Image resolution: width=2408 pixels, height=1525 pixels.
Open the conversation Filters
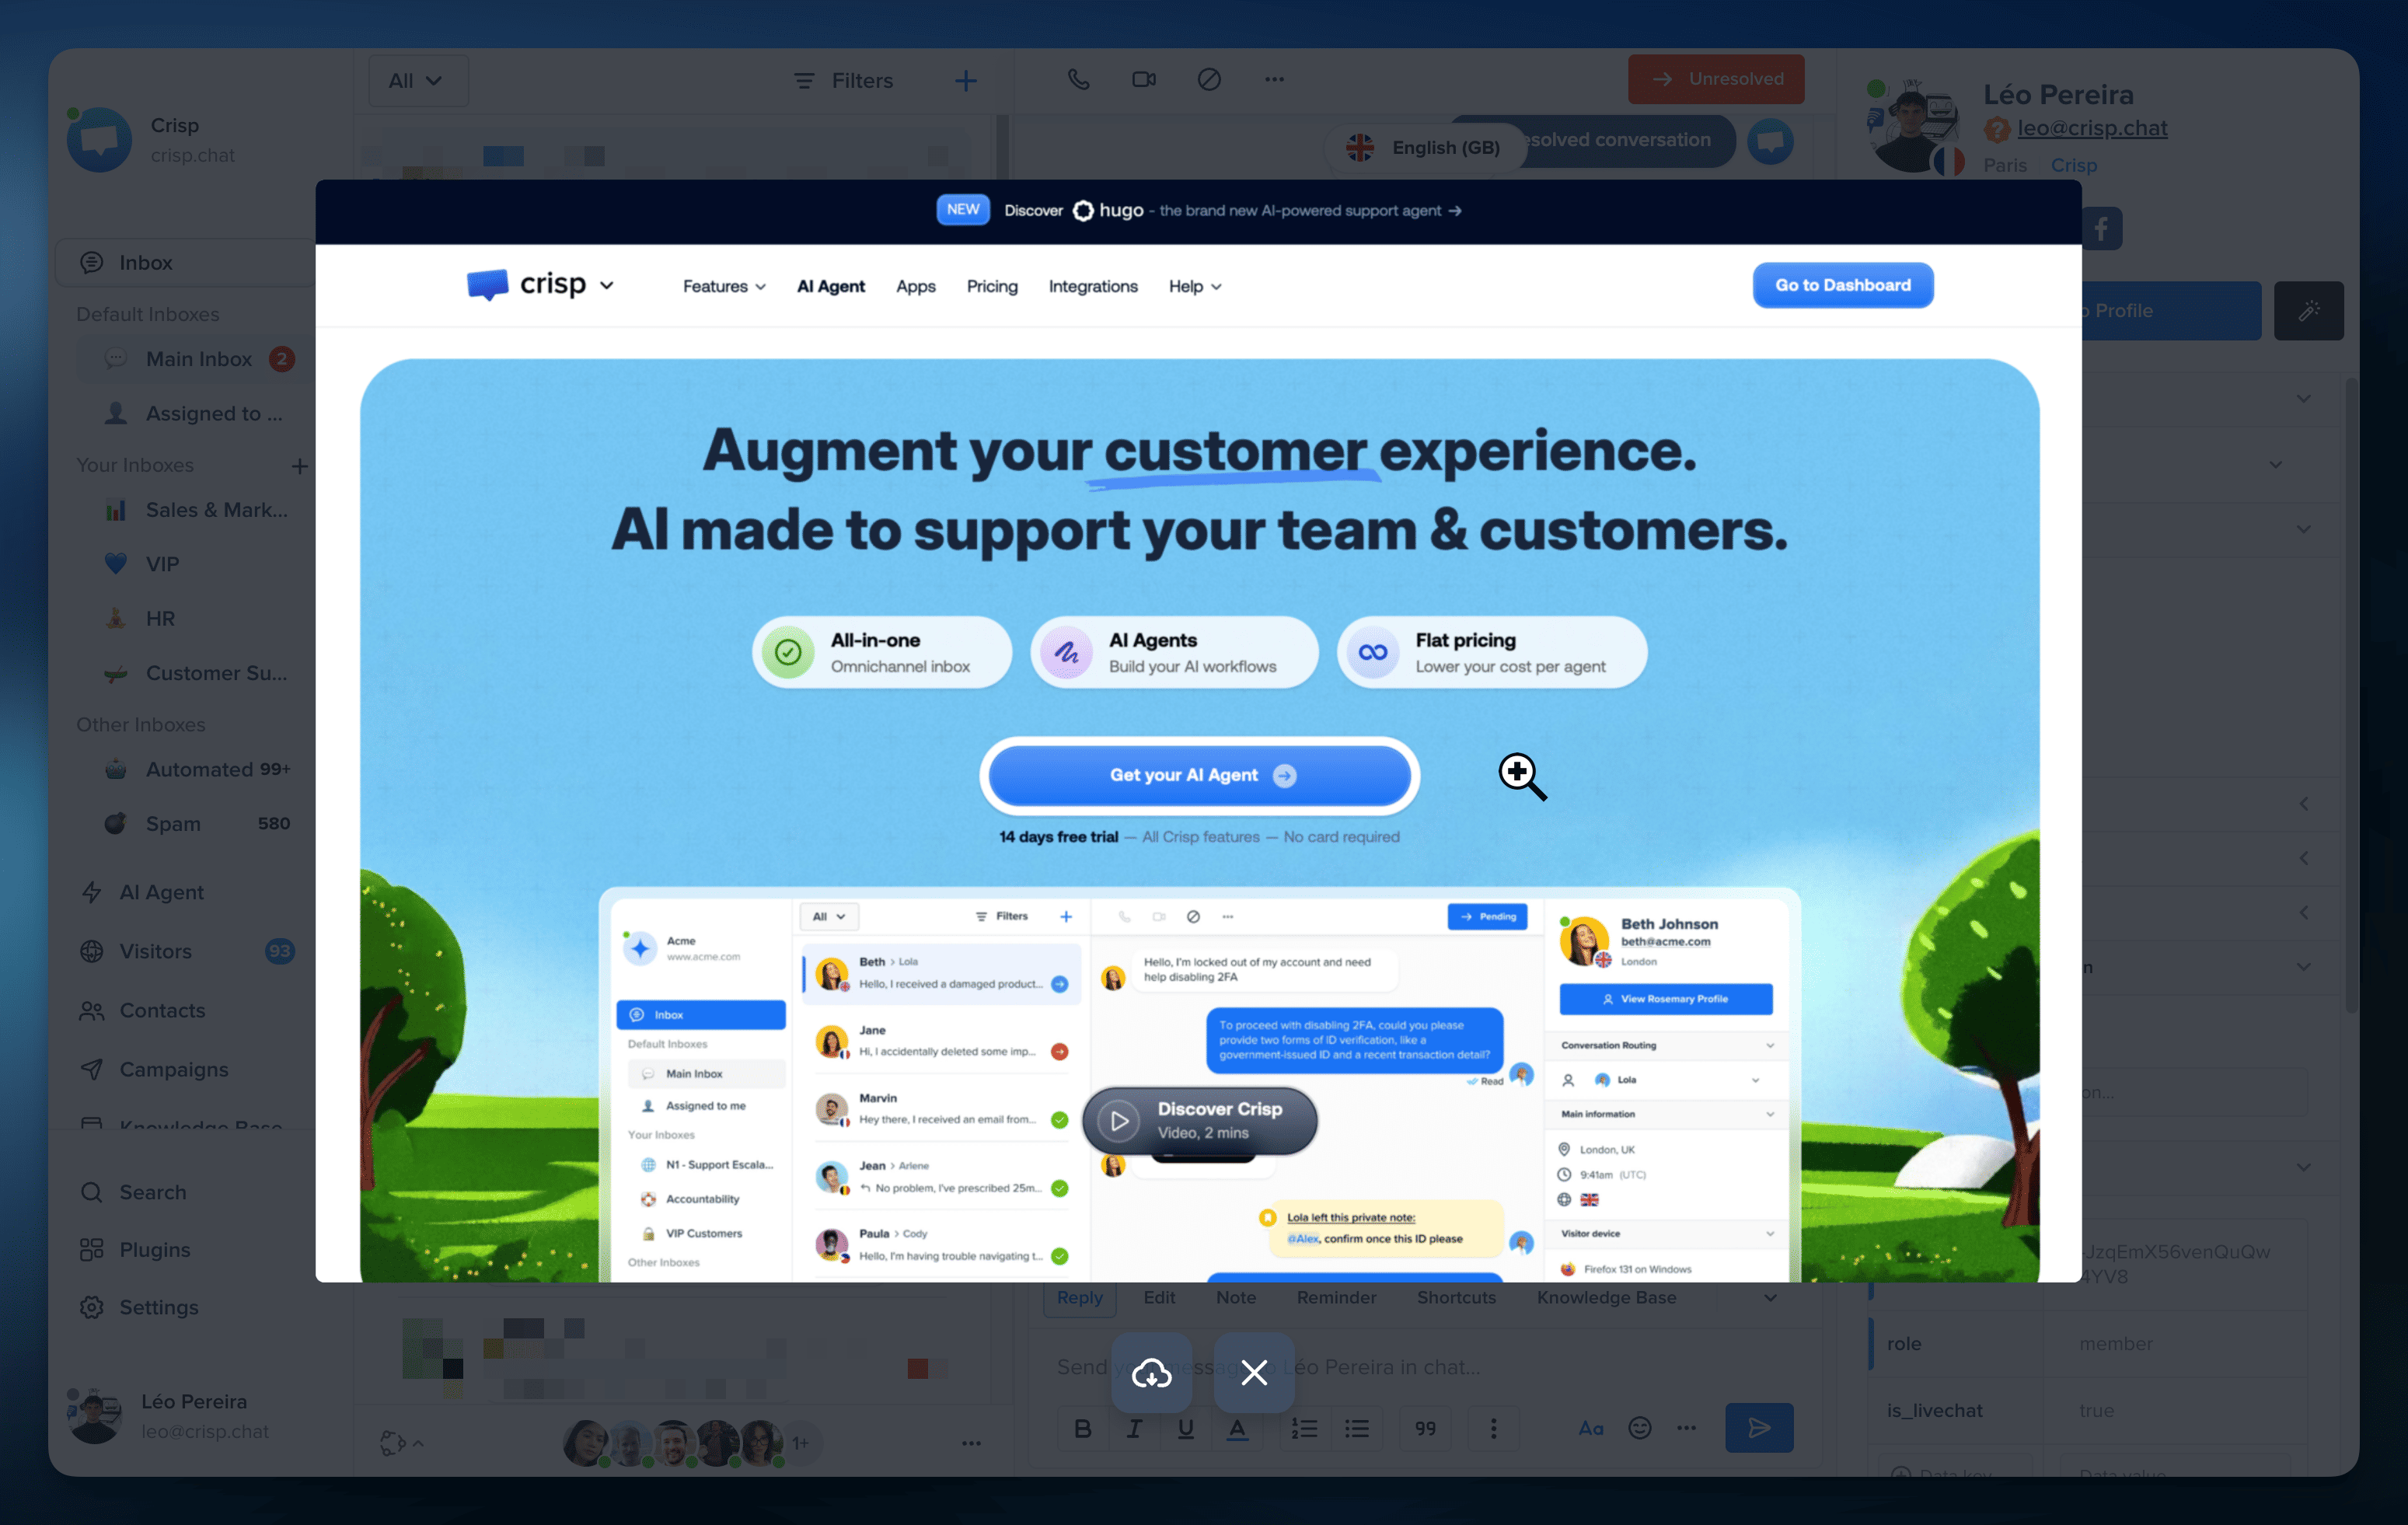pyautogui.click(x=842, y=80)
